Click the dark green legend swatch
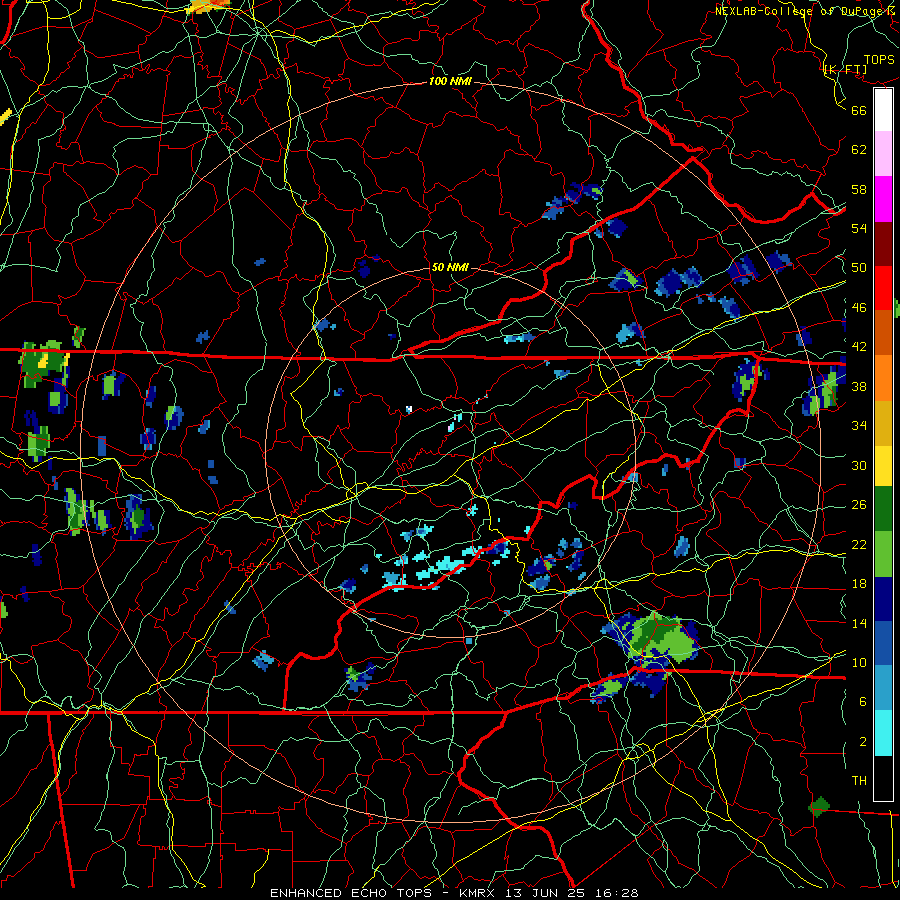The width and height of the screenshot is (900, 900). (x=883, y=509)
